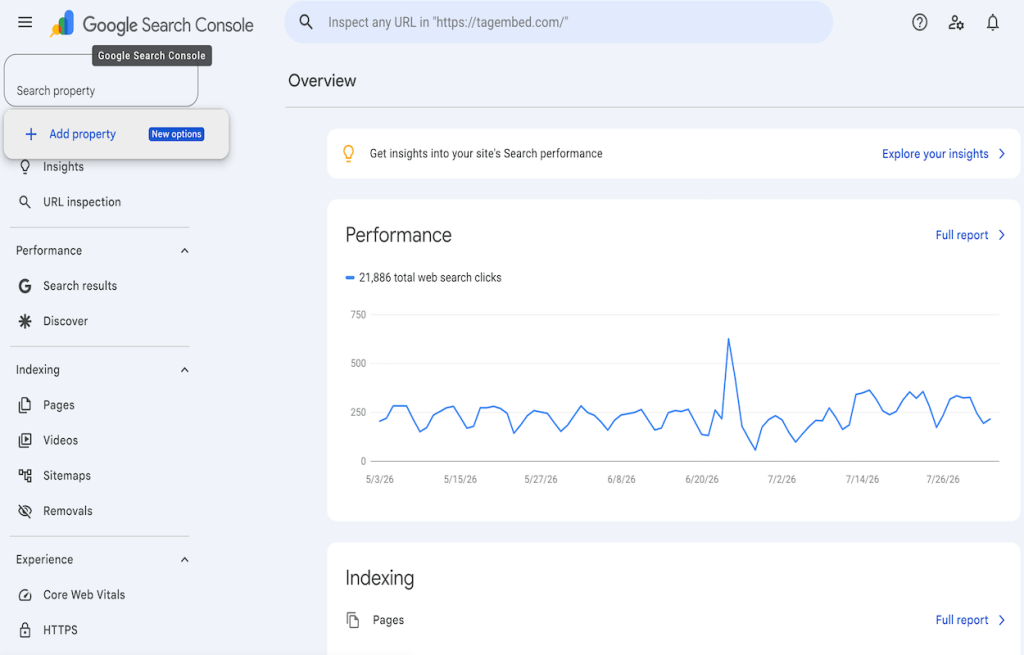The width and height of the screenshot is (1024, 655).
Task: Open the notifications bell
Action: click(993, 23)
